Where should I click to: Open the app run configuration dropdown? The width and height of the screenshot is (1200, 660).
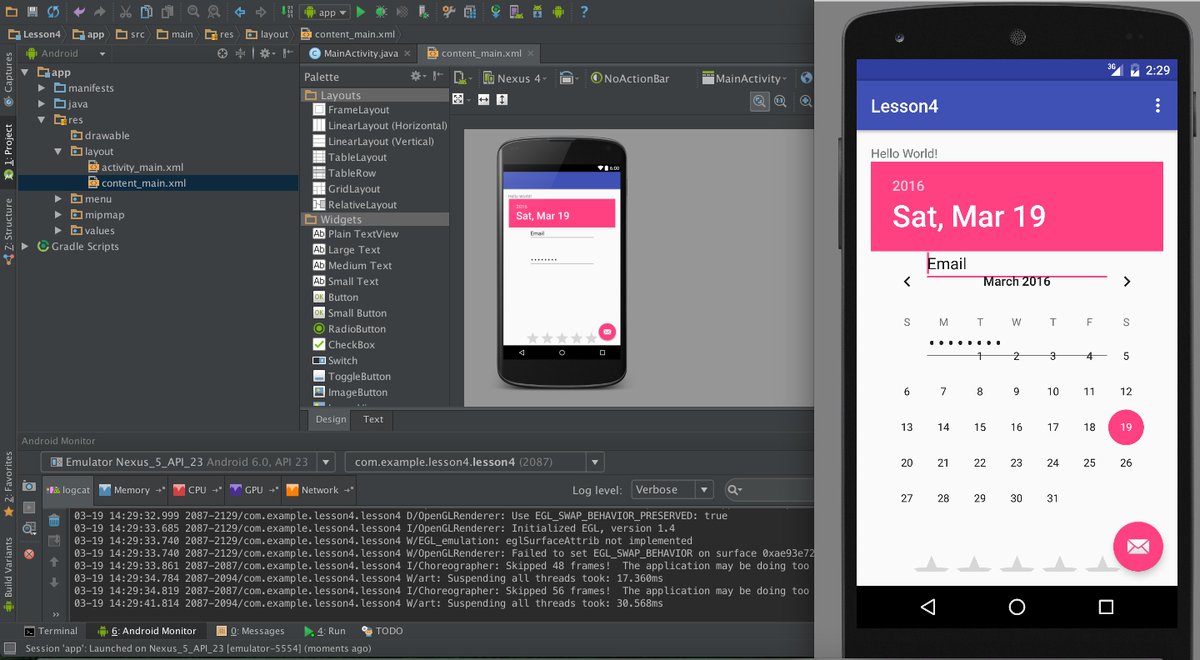point(324,12)
